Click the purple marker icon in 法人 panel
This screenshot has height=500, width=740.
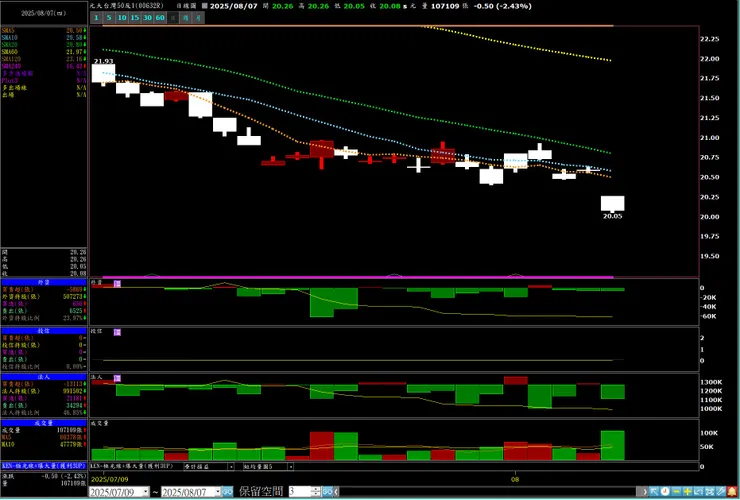click(x=117, y=378)
